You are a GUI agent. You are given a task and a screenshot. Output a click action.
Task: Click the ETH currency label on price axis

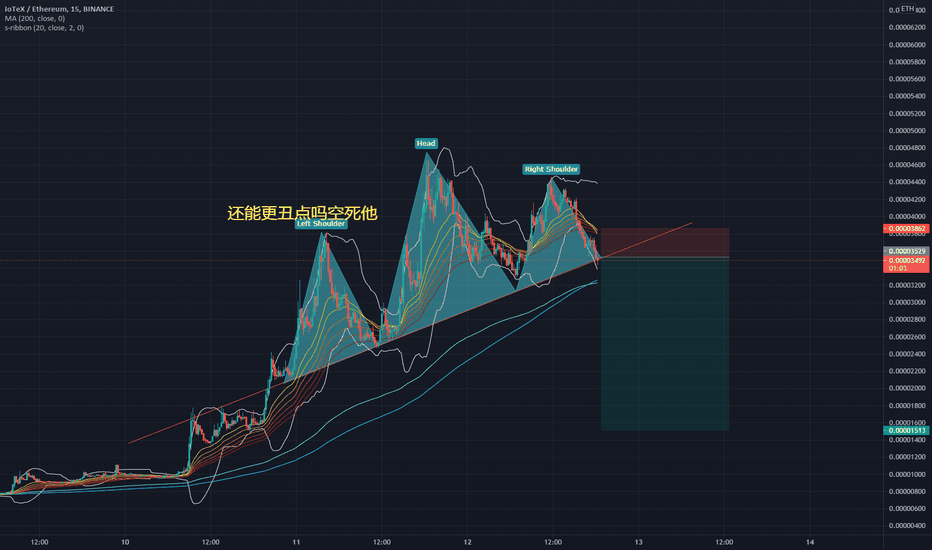pos(907,8)
